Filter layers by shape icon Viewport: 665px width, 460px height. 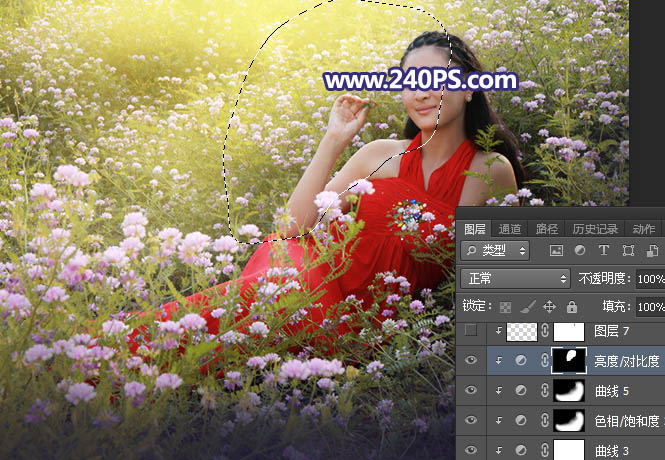628,250
